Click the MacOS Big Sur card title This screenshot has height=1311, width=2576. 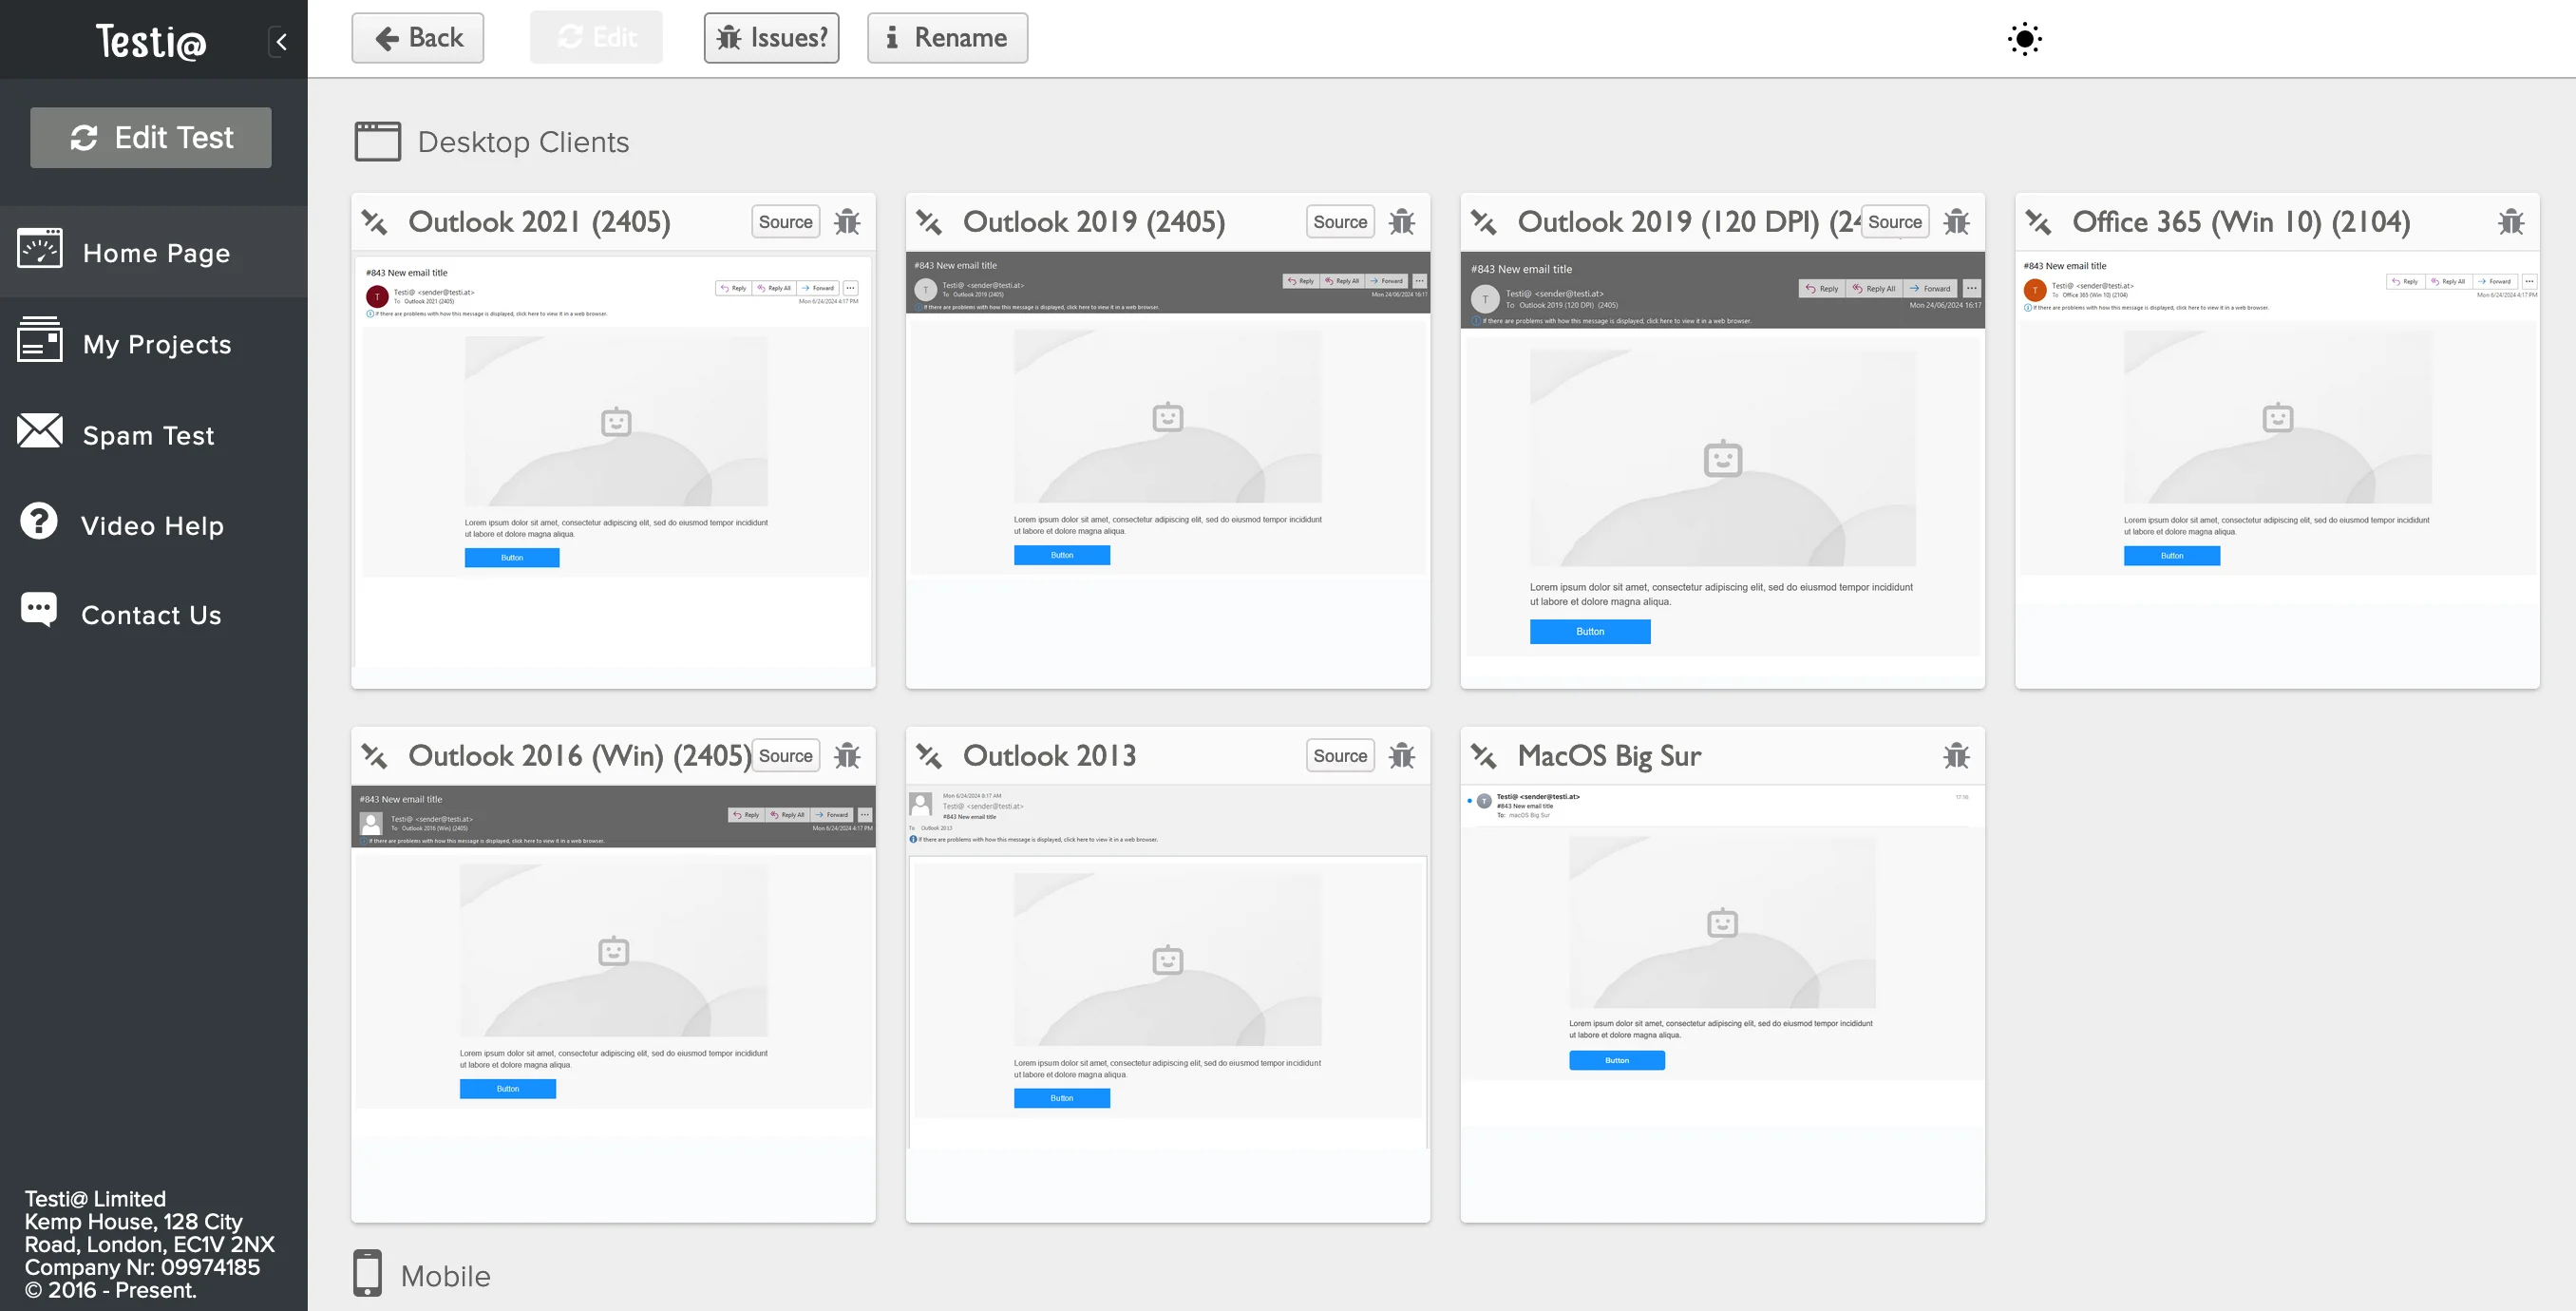pos(1609,756)
